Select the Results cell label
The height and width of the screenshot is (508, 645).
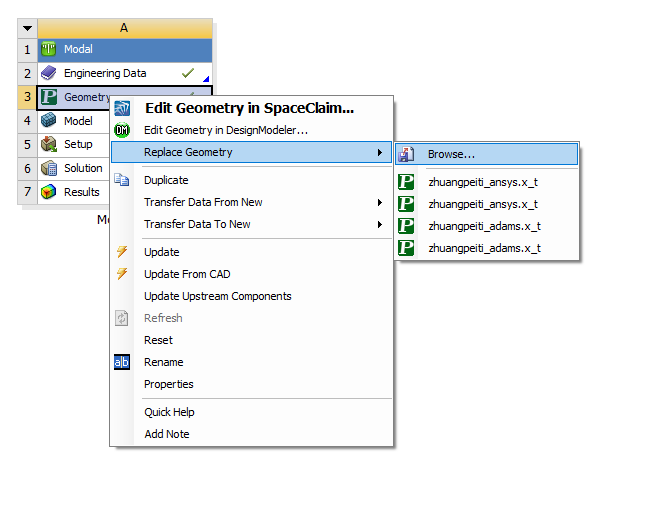(81, 192)
